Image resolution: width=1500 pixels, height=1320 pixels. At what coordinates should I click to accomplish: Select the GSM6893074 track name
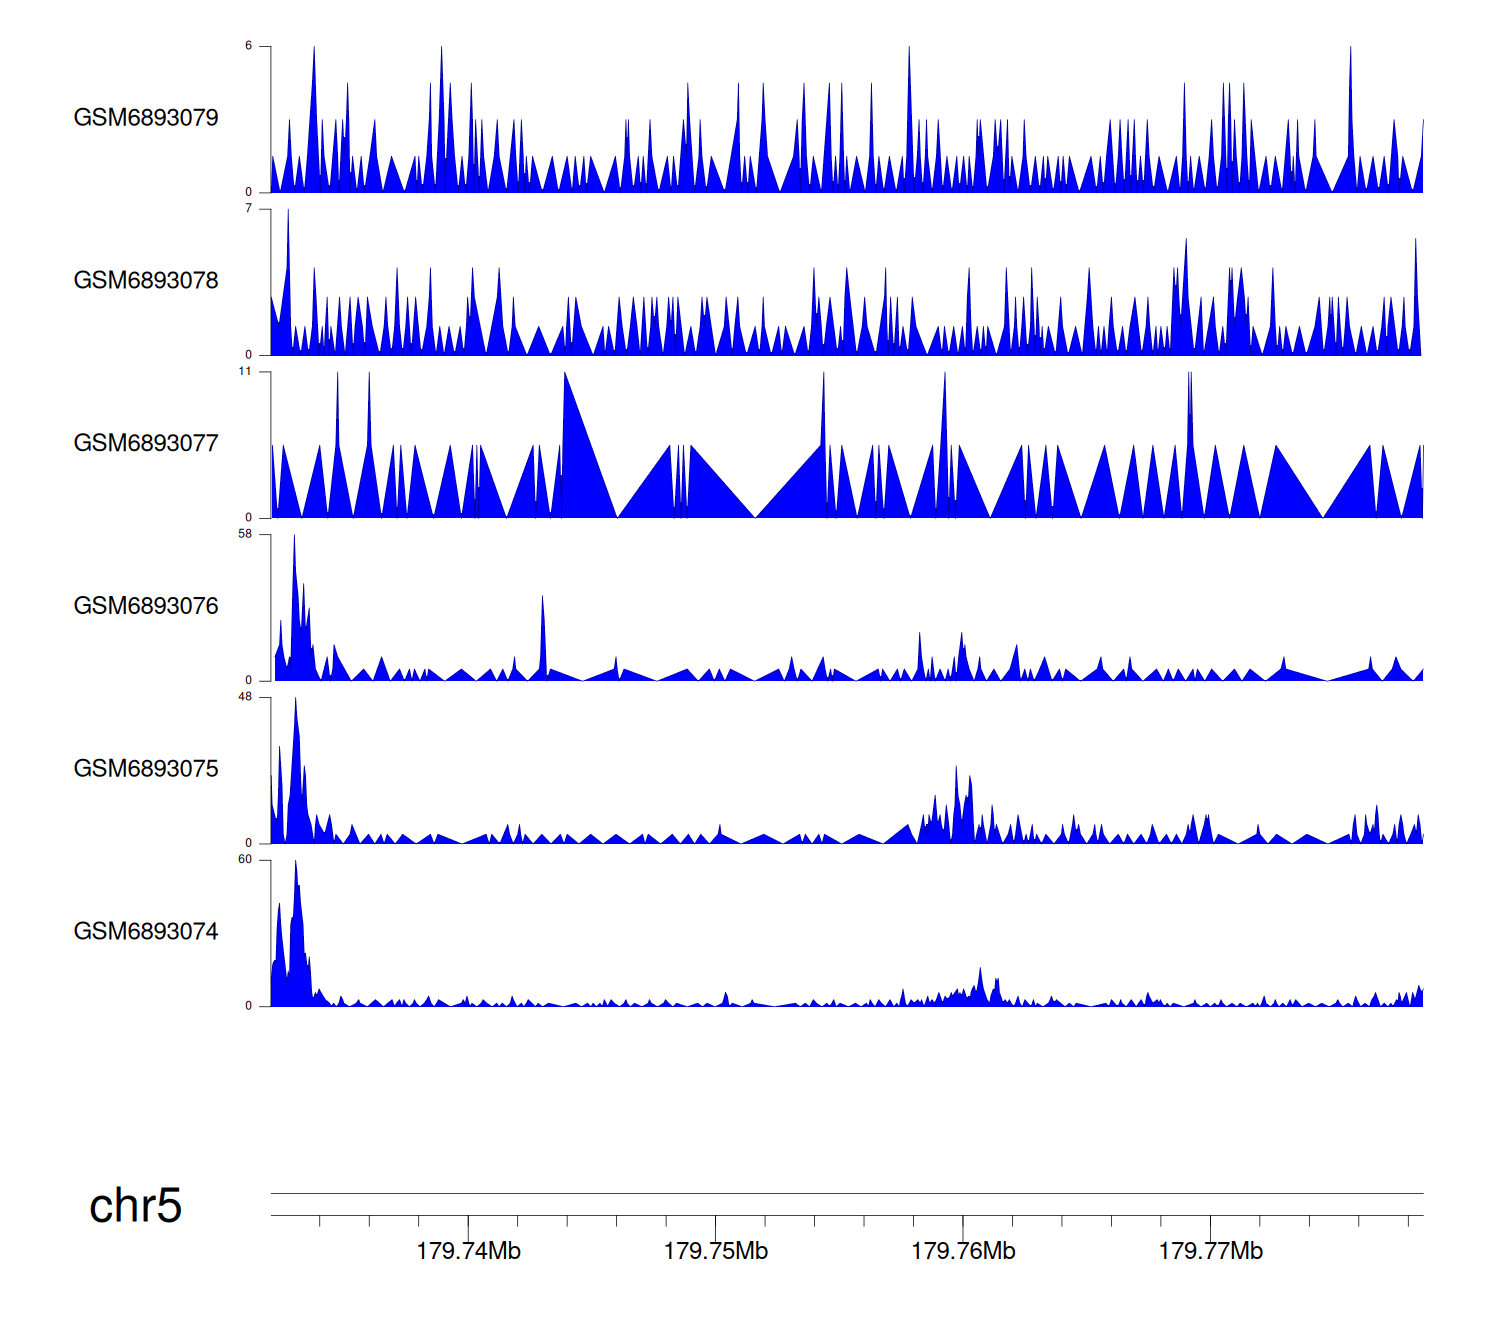[146, 932]
